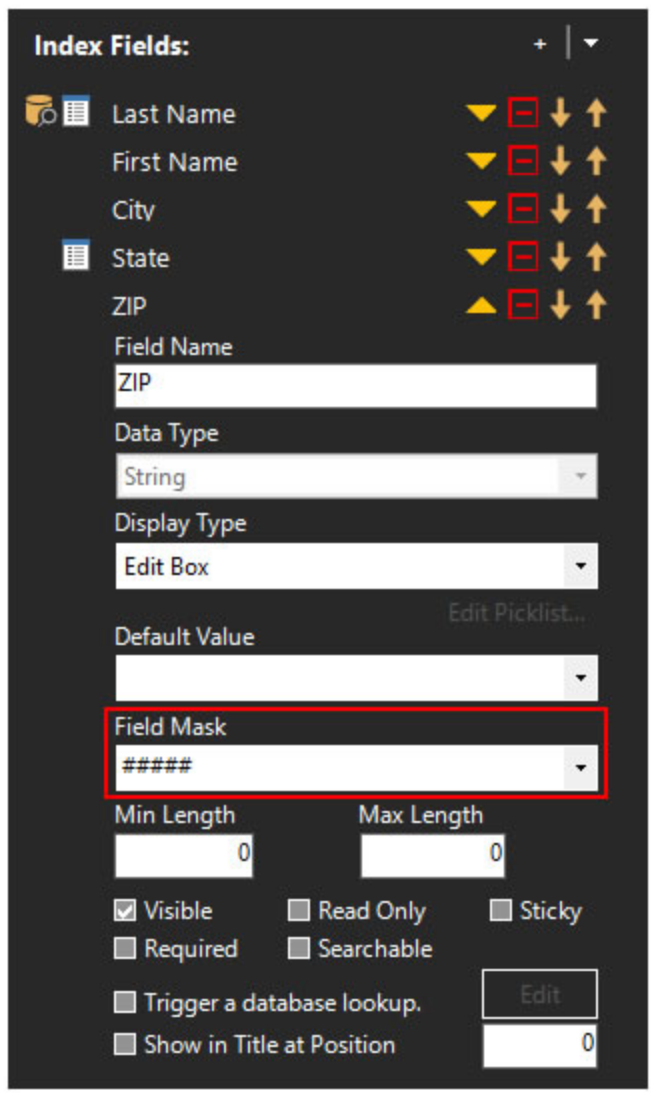Select the Last Name field row

(174, 114)
